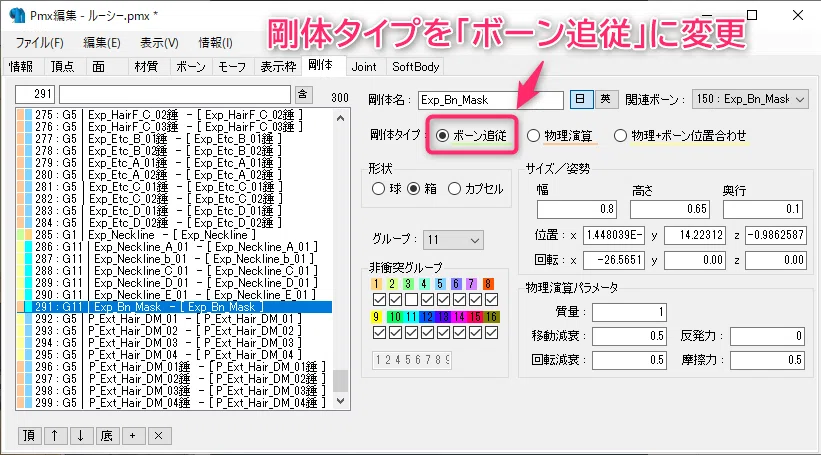Click the PMX editor app icon in title bar
The height and width of the screenshot is (455, 821).
(x=17, y=15)
